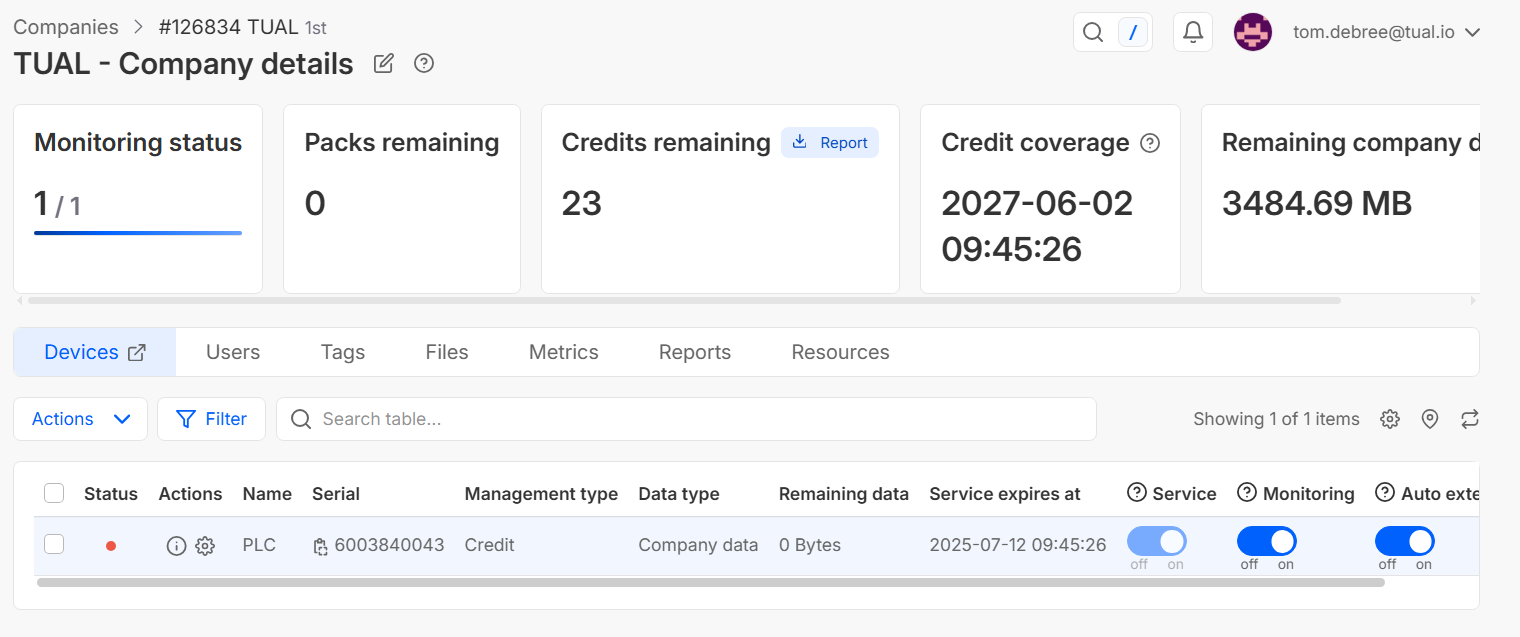Open the notifications bell
1520x637 pixels.
[x=1192, y=32]
